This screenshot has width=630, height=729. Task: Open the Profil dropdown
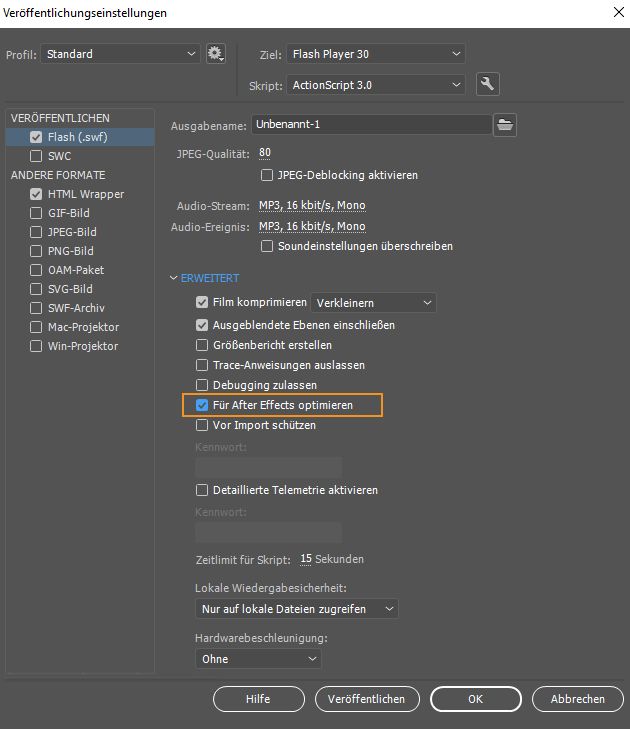122,54
